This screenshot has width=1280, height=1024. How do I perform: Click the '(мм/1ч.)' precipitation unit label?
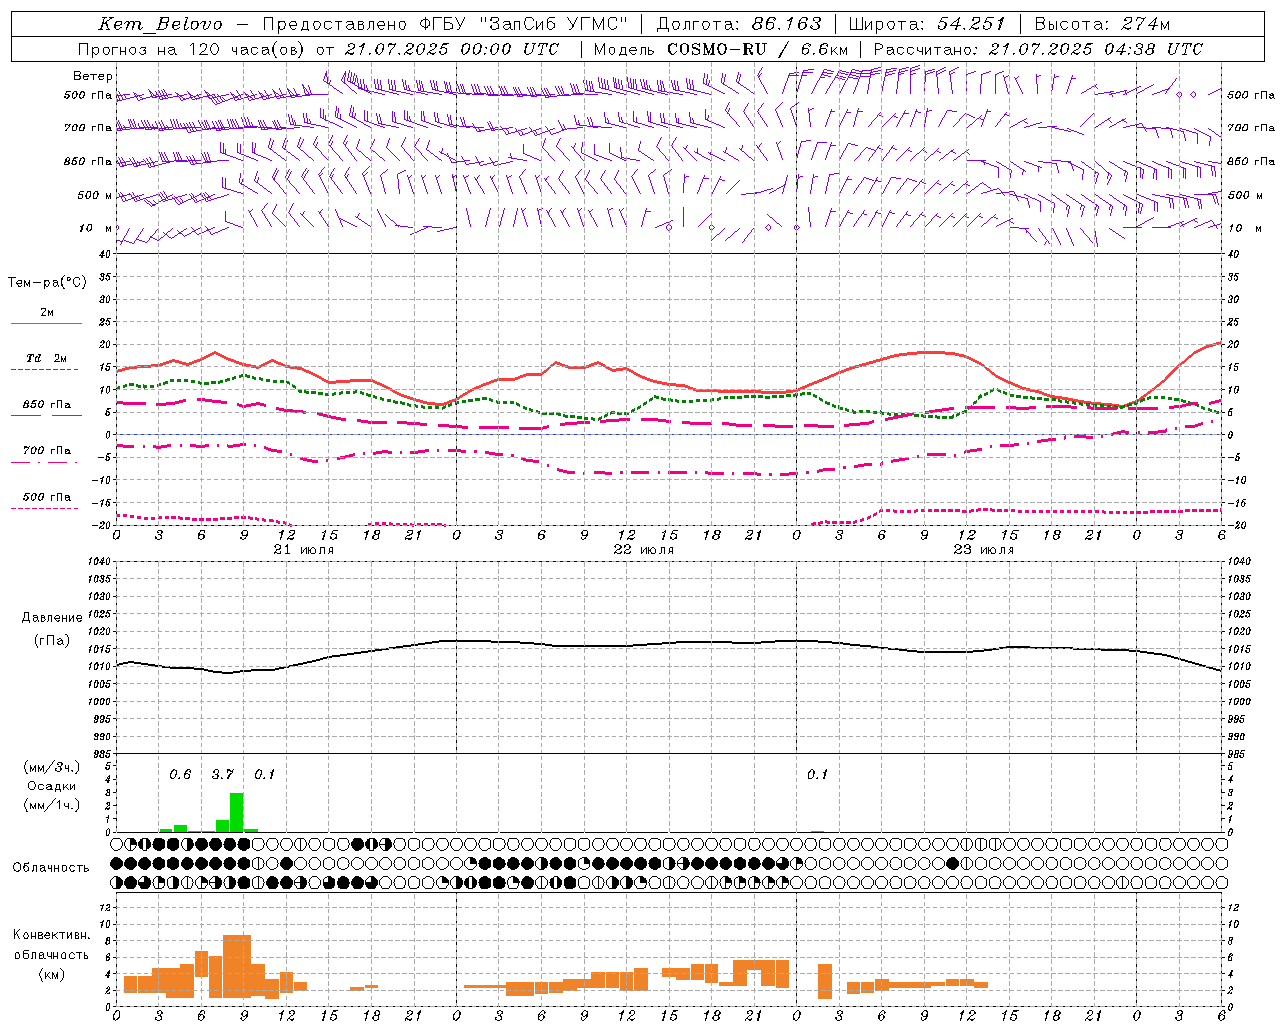click(51, 805)
